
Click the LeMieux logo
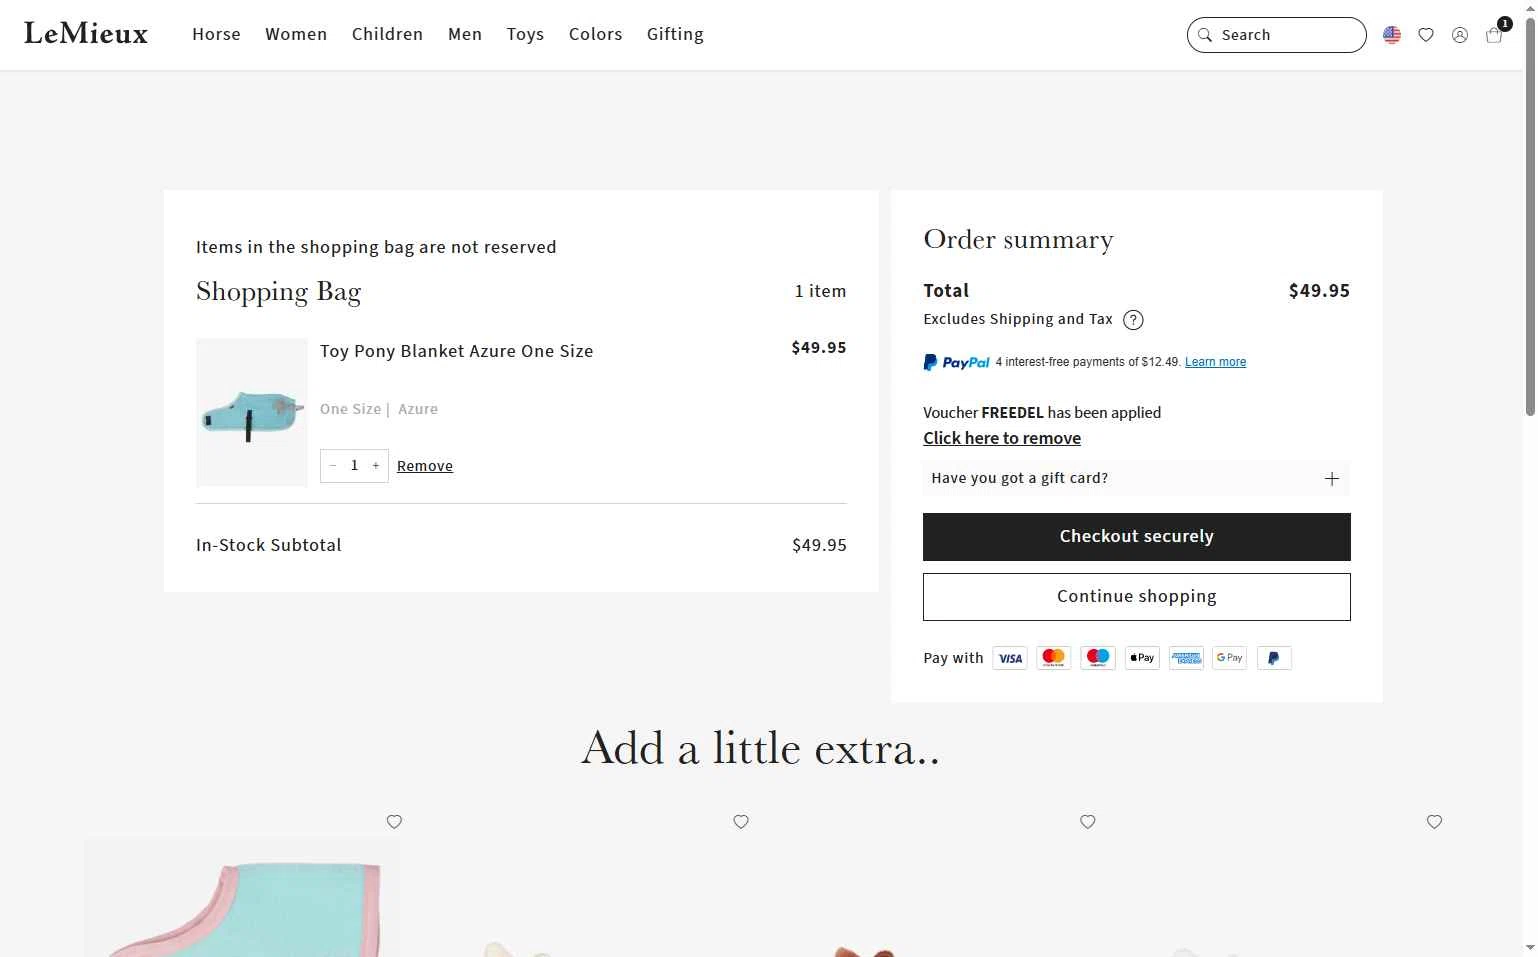86,34
